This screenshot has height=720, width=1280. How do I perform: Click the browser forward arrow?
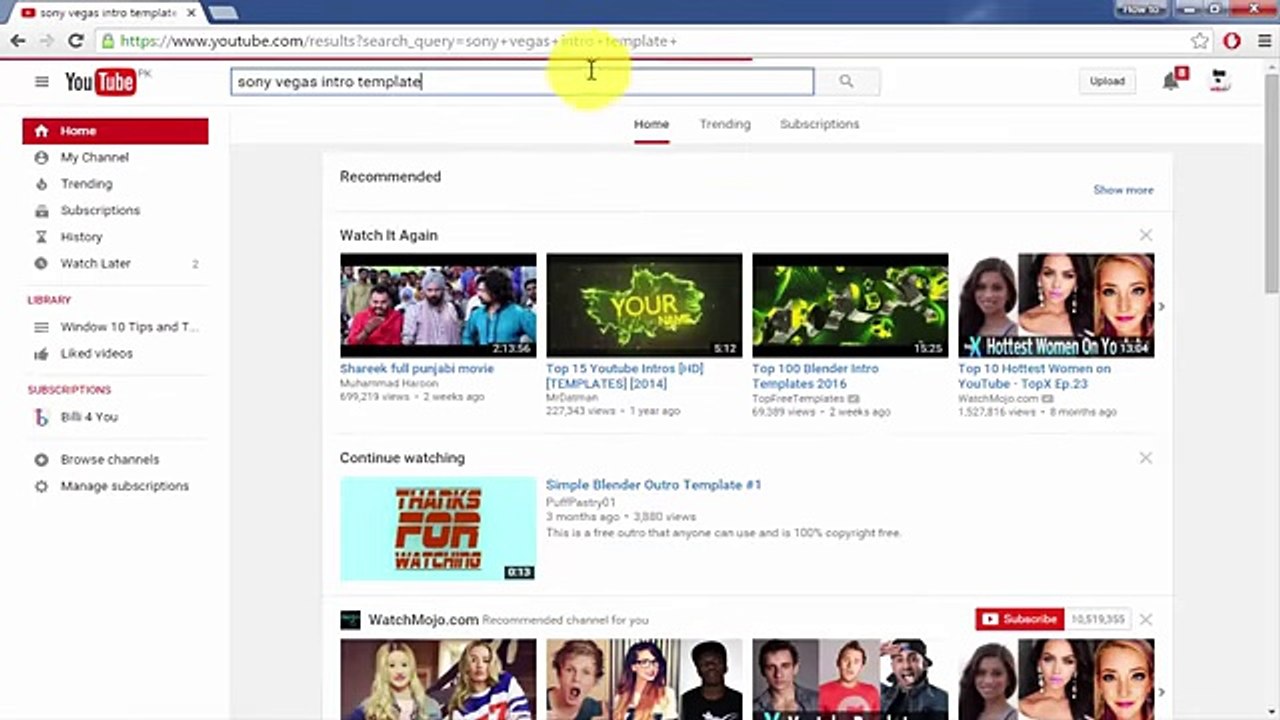(x=46, y=41)
